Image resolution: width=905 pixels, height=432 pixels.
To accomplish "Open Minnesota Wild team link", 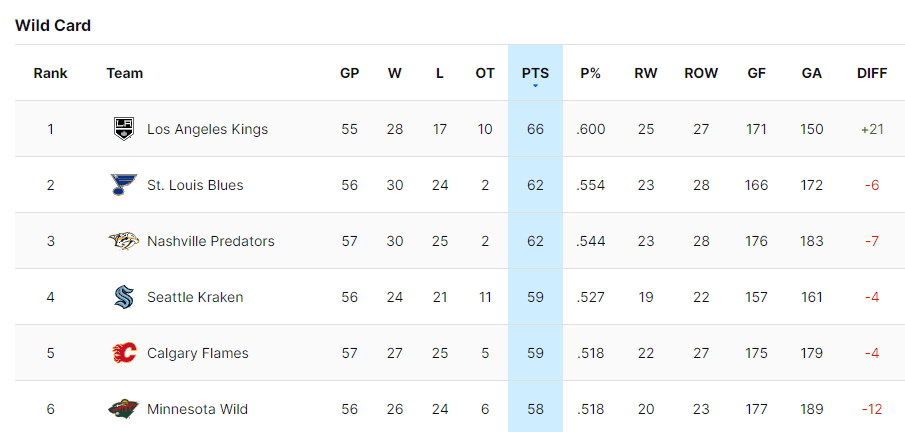I will point(197,409).
